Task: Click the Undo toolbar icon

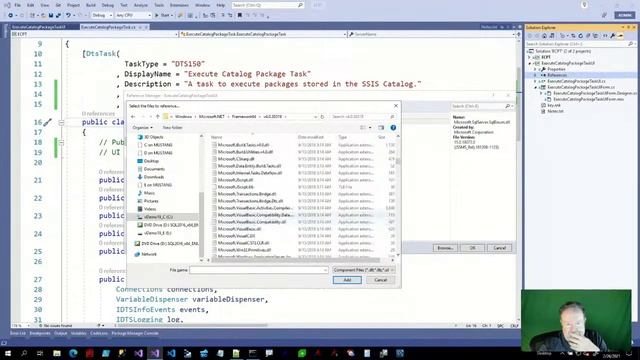Action: 68,15
